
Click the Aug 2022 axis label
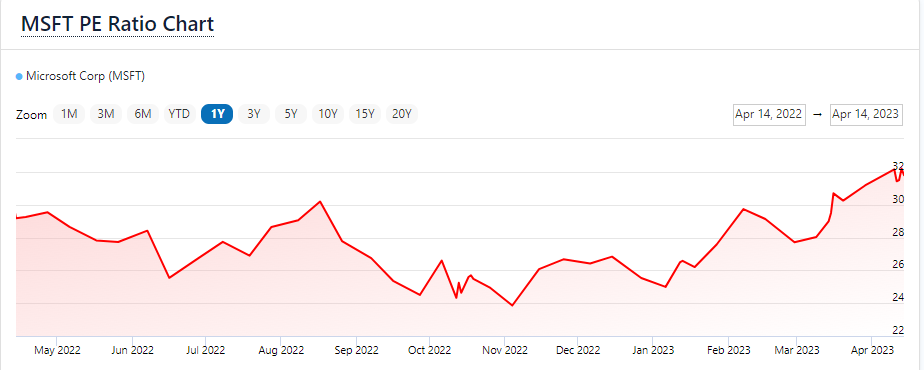click(280, 350)
